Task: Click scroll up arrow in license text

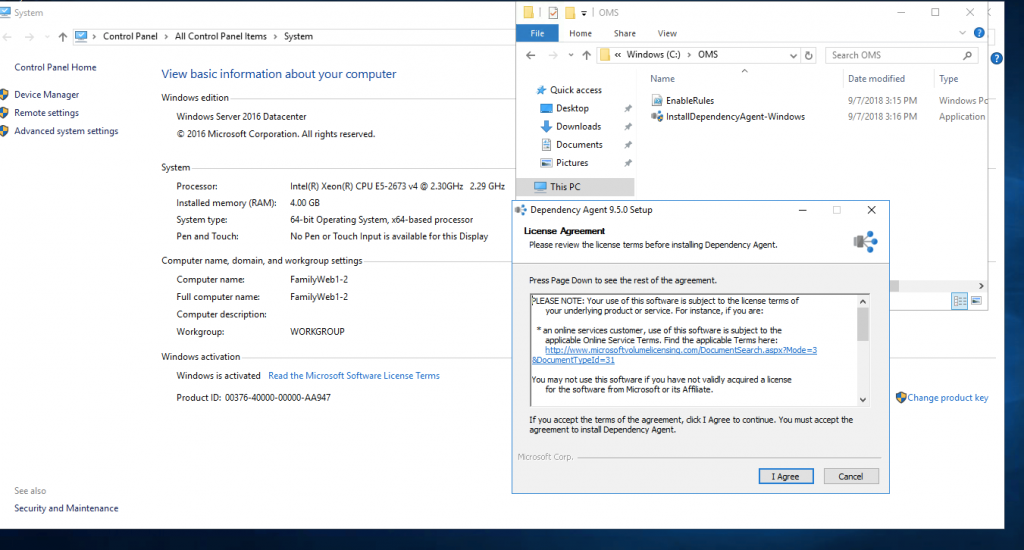Action: pyautogui.click(x=863, y=301)
